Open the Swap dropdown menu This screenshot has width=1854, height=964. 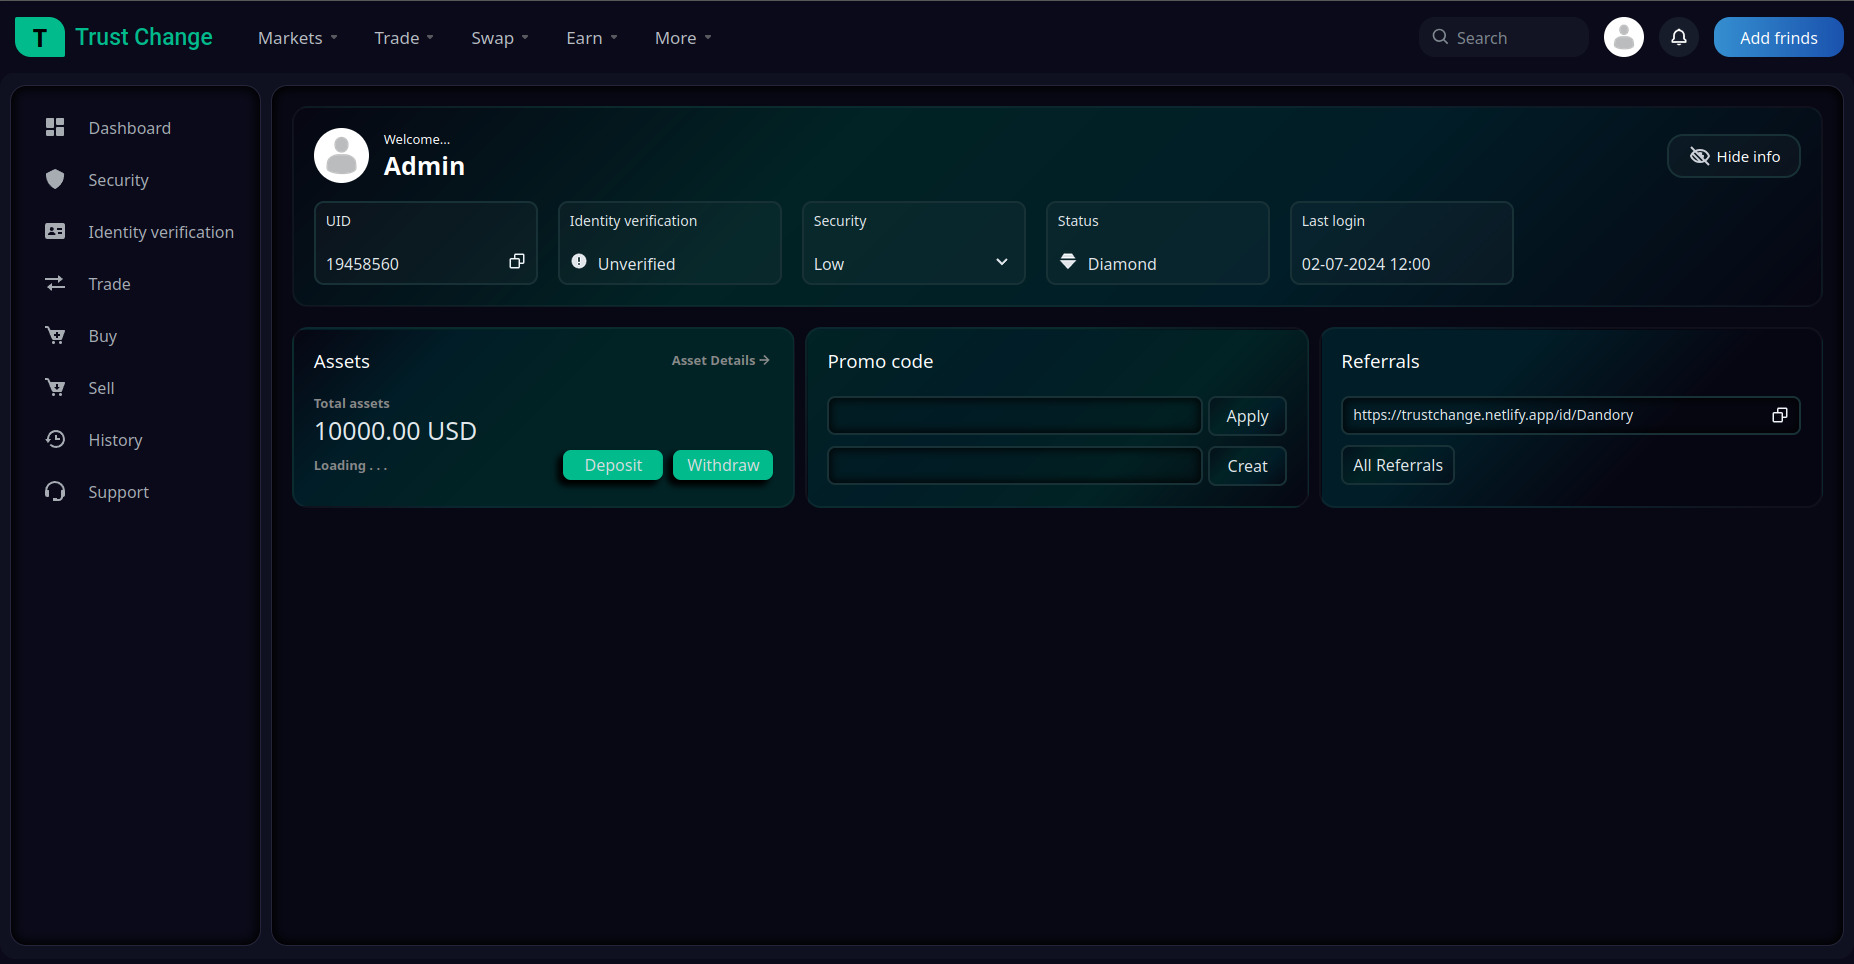(x=499, y=38)
